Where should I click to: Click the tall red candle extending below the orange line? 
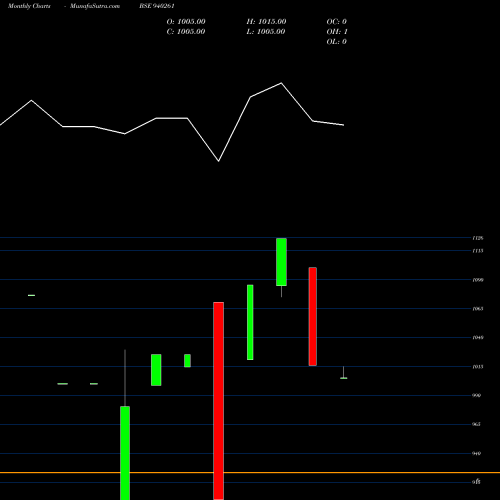pos(219,401)
